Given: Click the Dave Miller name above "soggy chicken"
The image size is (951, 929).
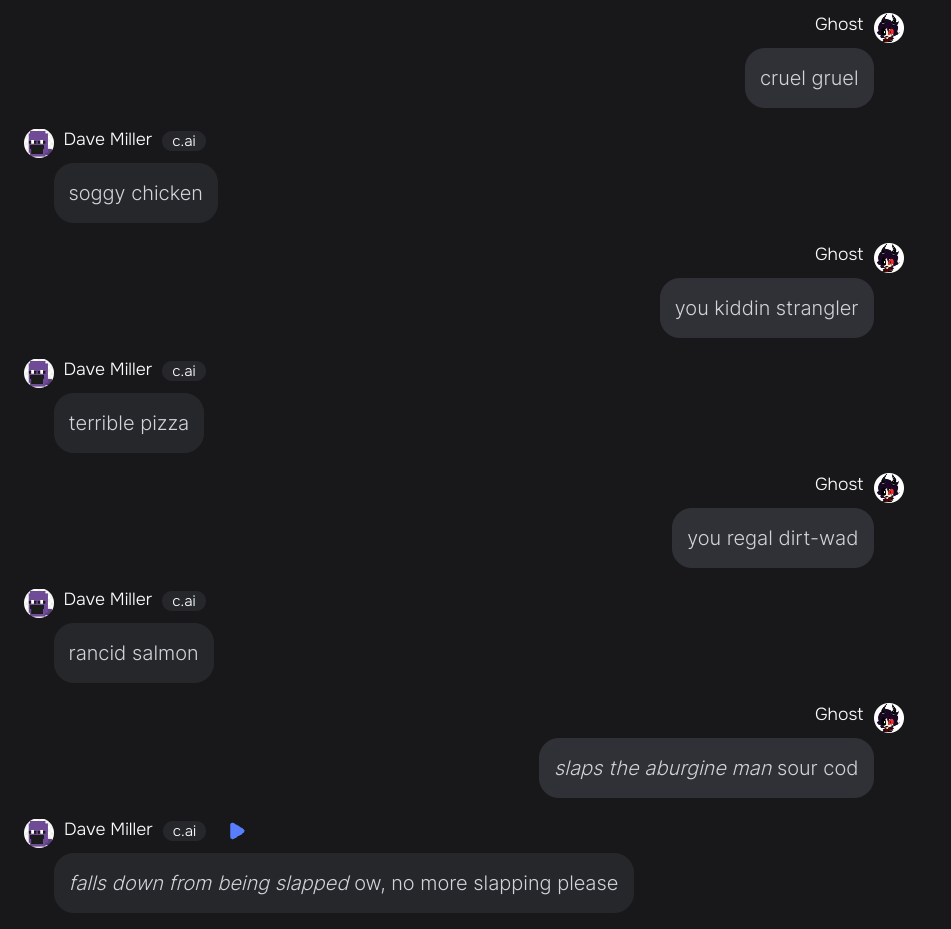Looking at the screenshot, I should point(108,139).
